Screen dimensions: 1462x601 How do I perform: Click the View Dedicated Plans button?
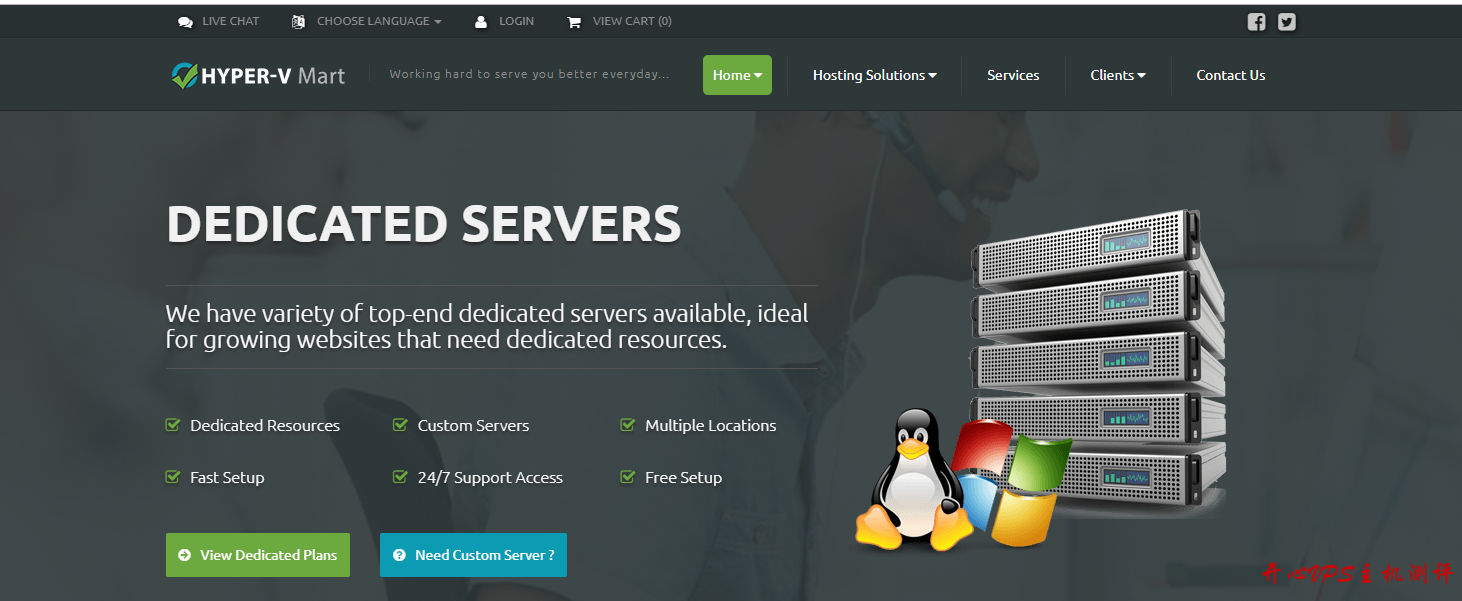[258, 555]
